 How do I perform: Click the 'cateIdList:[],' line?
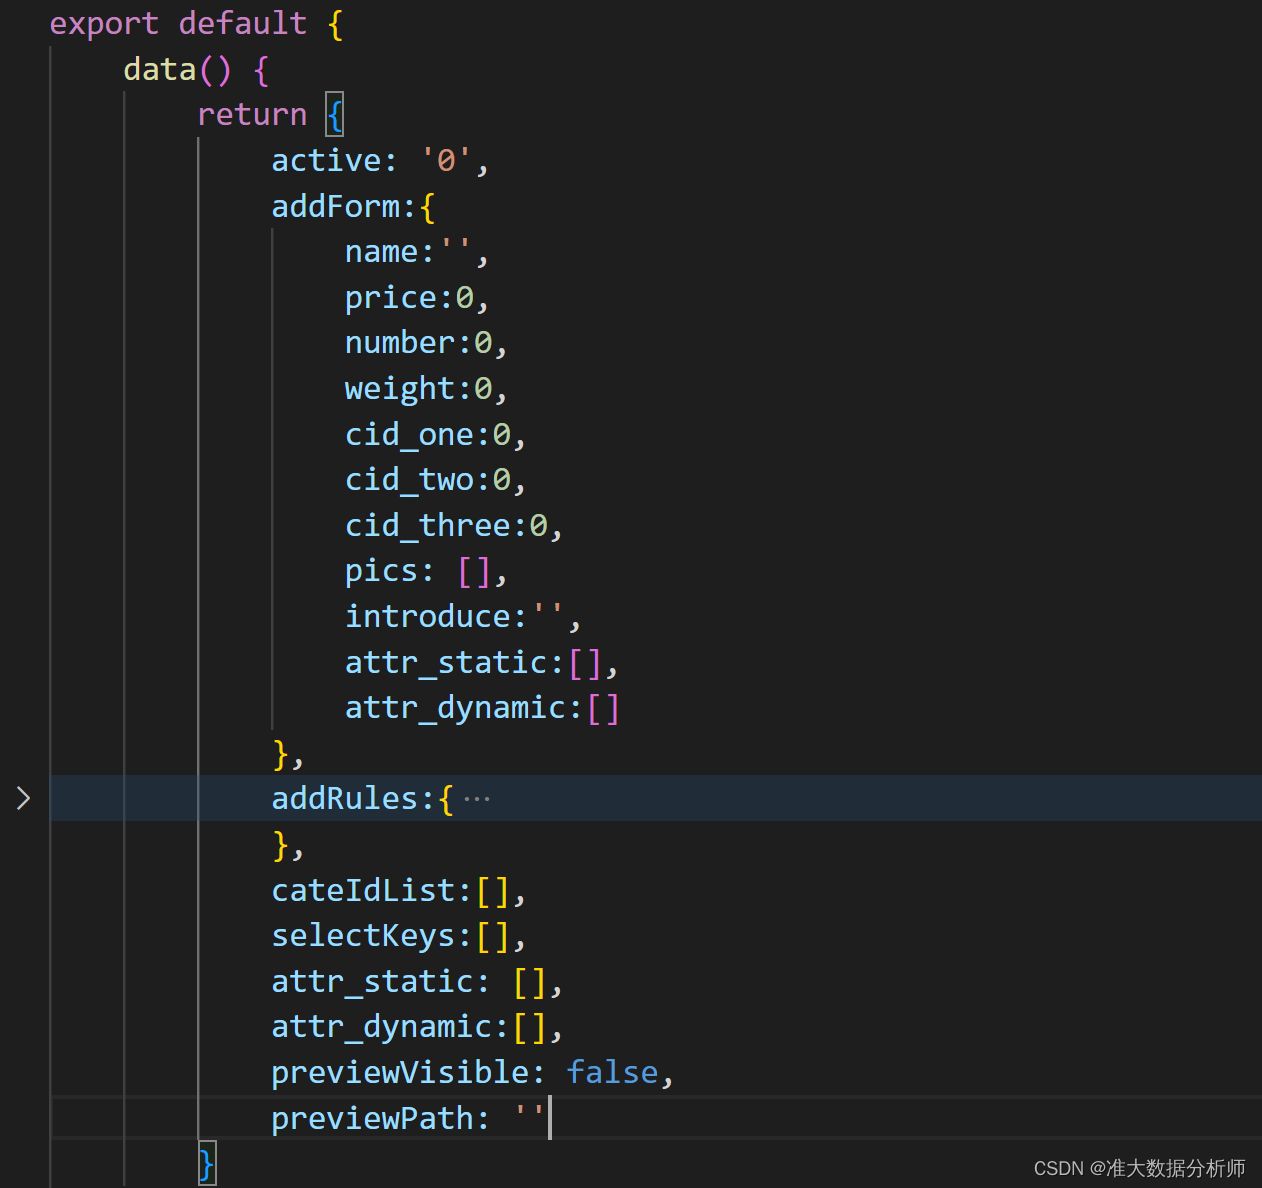(399, 890)
